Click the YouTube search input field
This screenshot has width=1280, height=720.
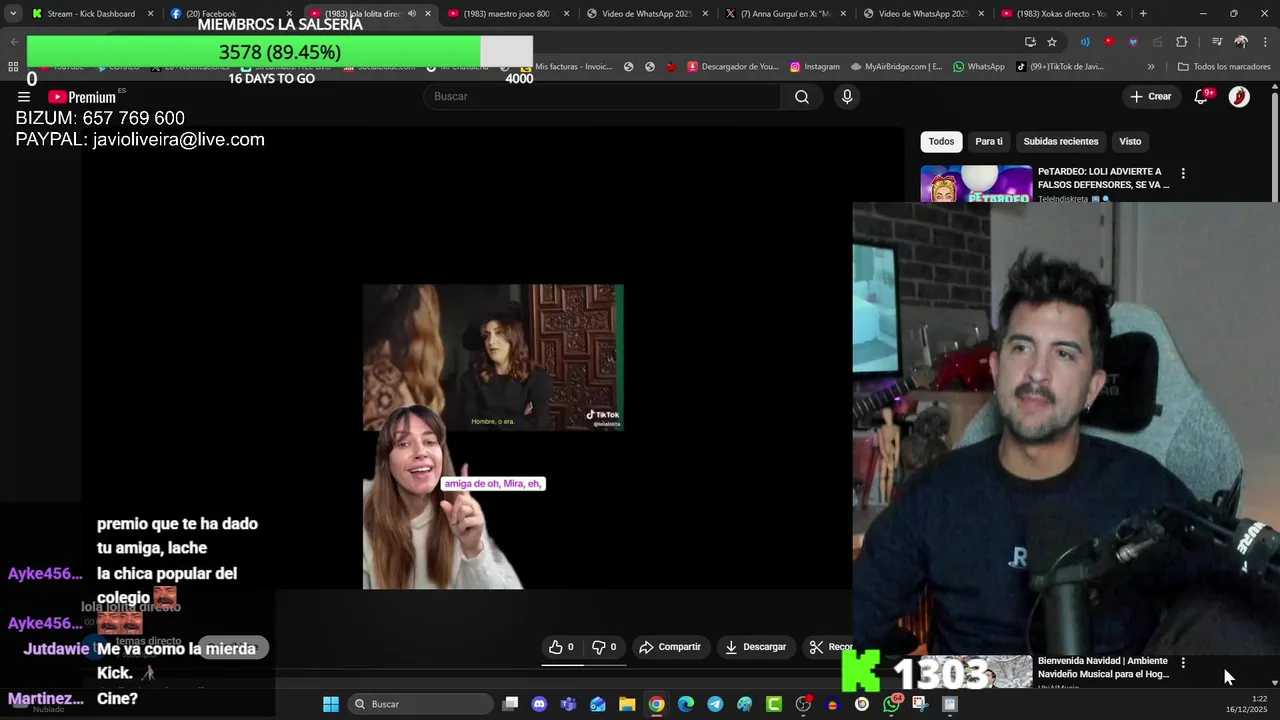[x=603, y=97]
